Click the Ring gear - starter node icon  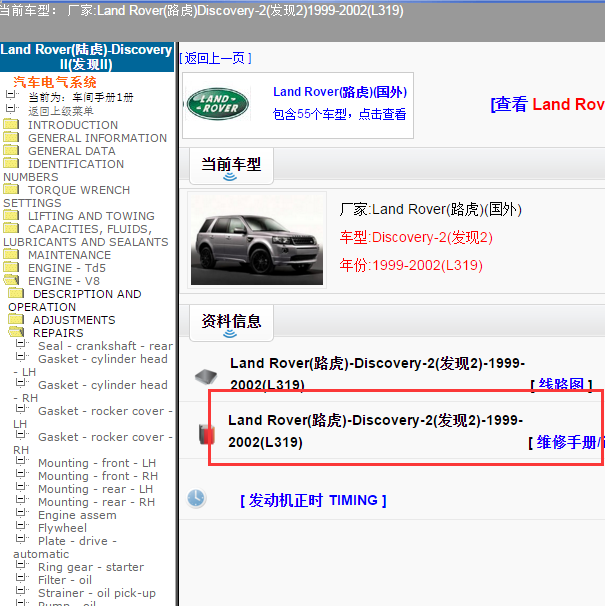22,565
